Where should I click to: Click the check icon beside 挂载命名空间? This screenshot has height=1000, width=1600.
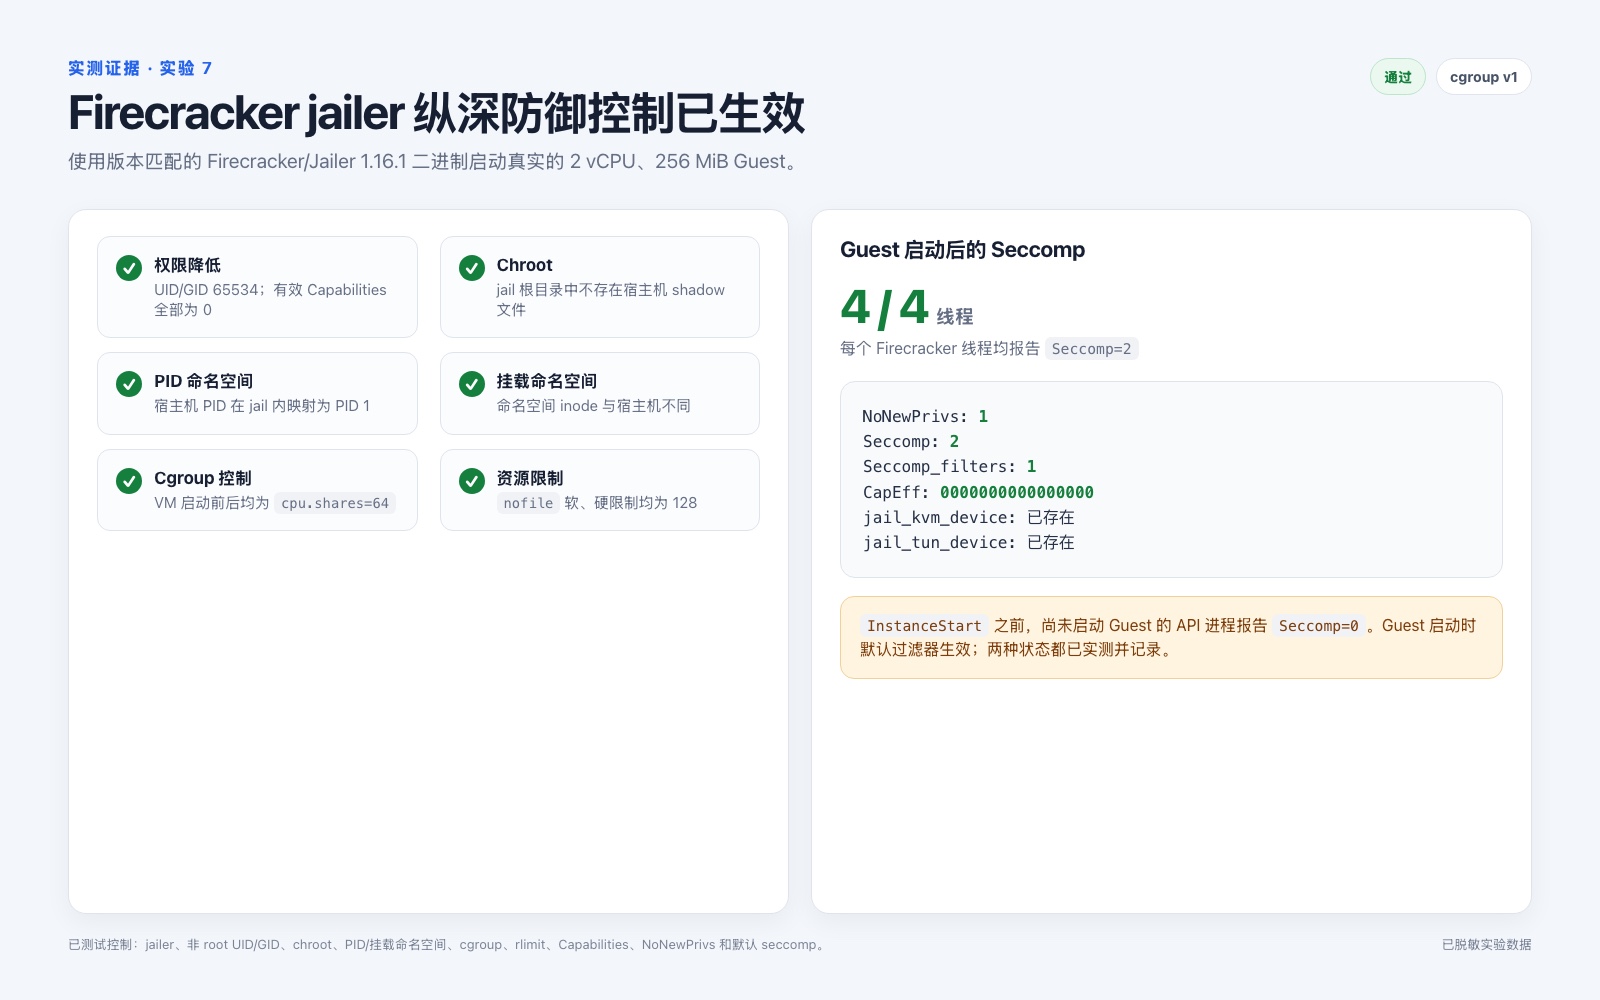pos(472,384)
